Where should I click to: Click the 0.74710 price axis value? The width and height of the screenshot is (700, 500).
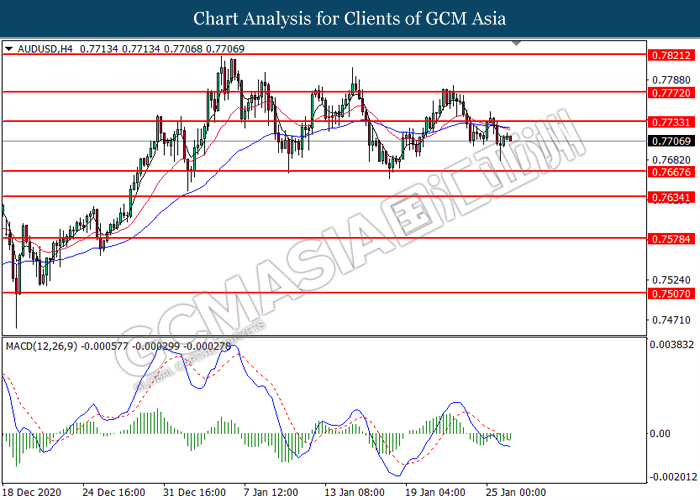click(x=671, y=320)
